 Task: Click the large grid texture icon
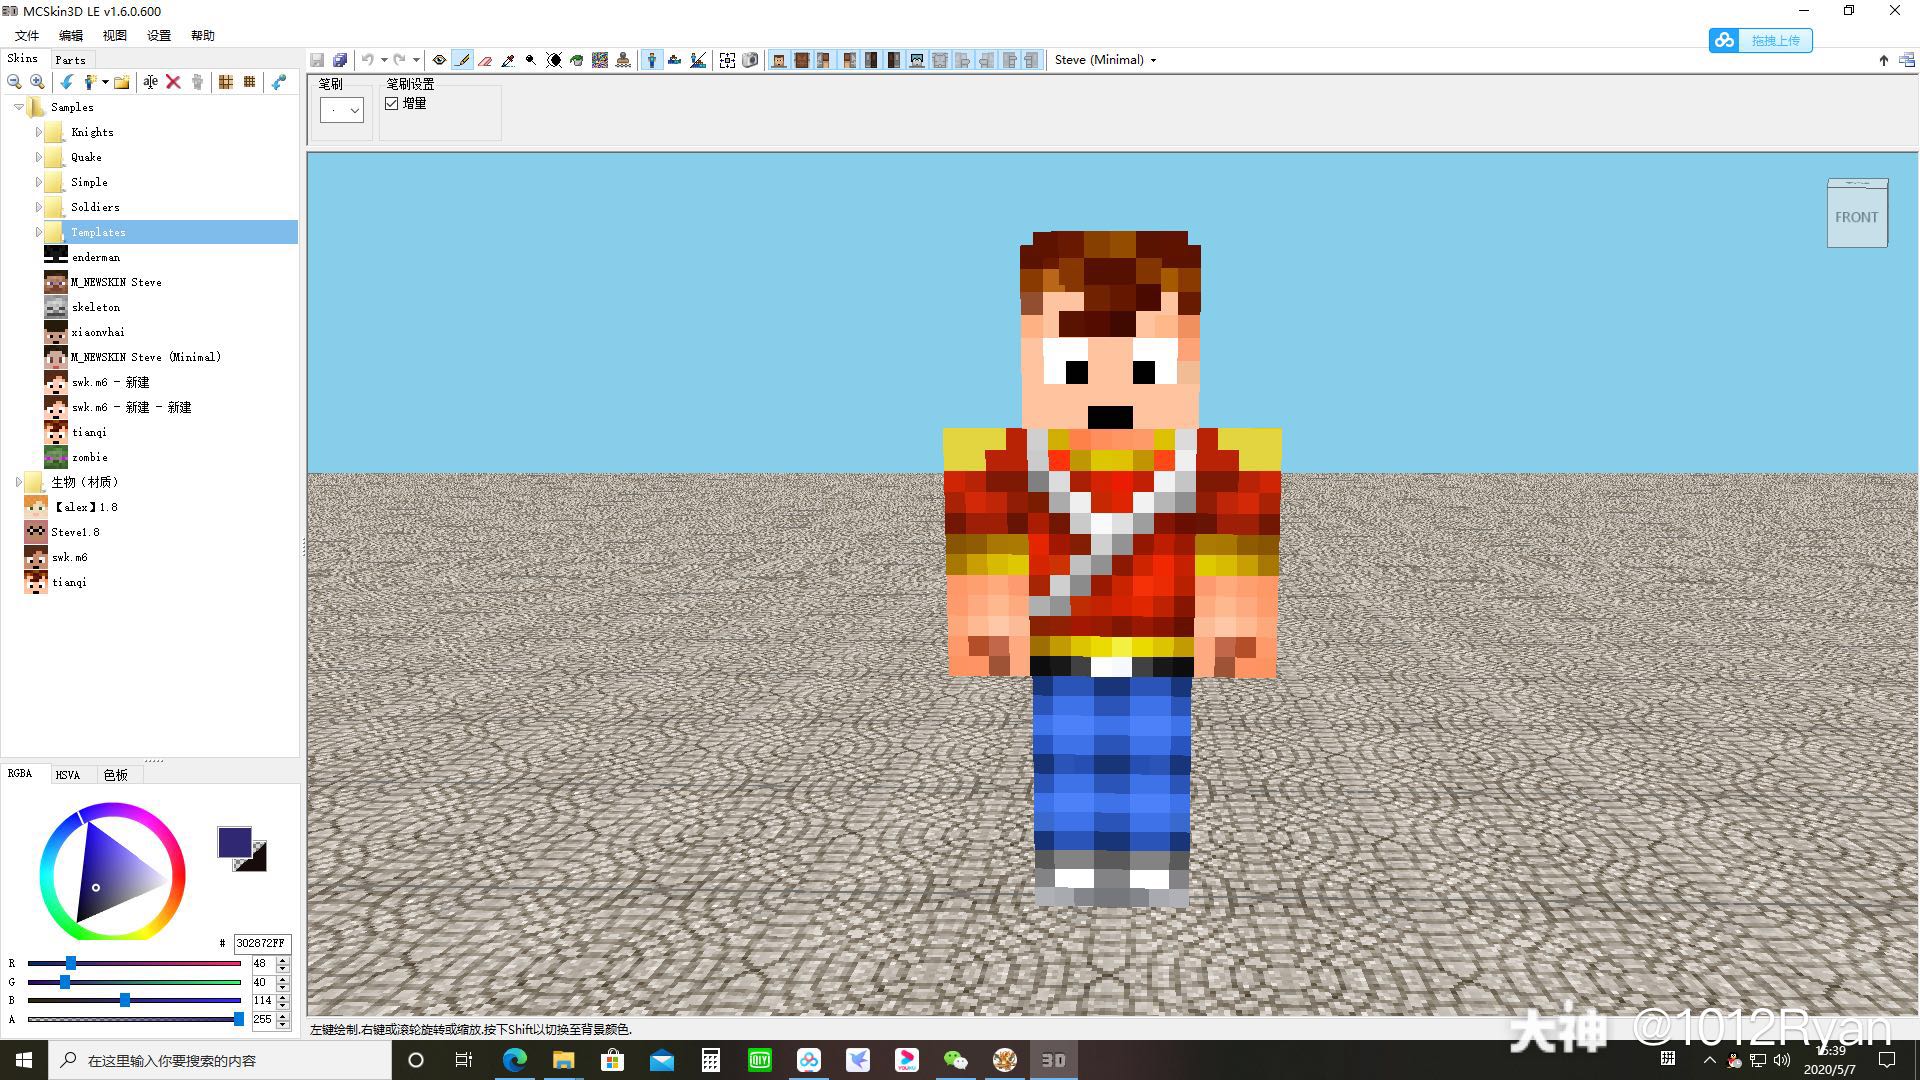click(x=226, y=82)
